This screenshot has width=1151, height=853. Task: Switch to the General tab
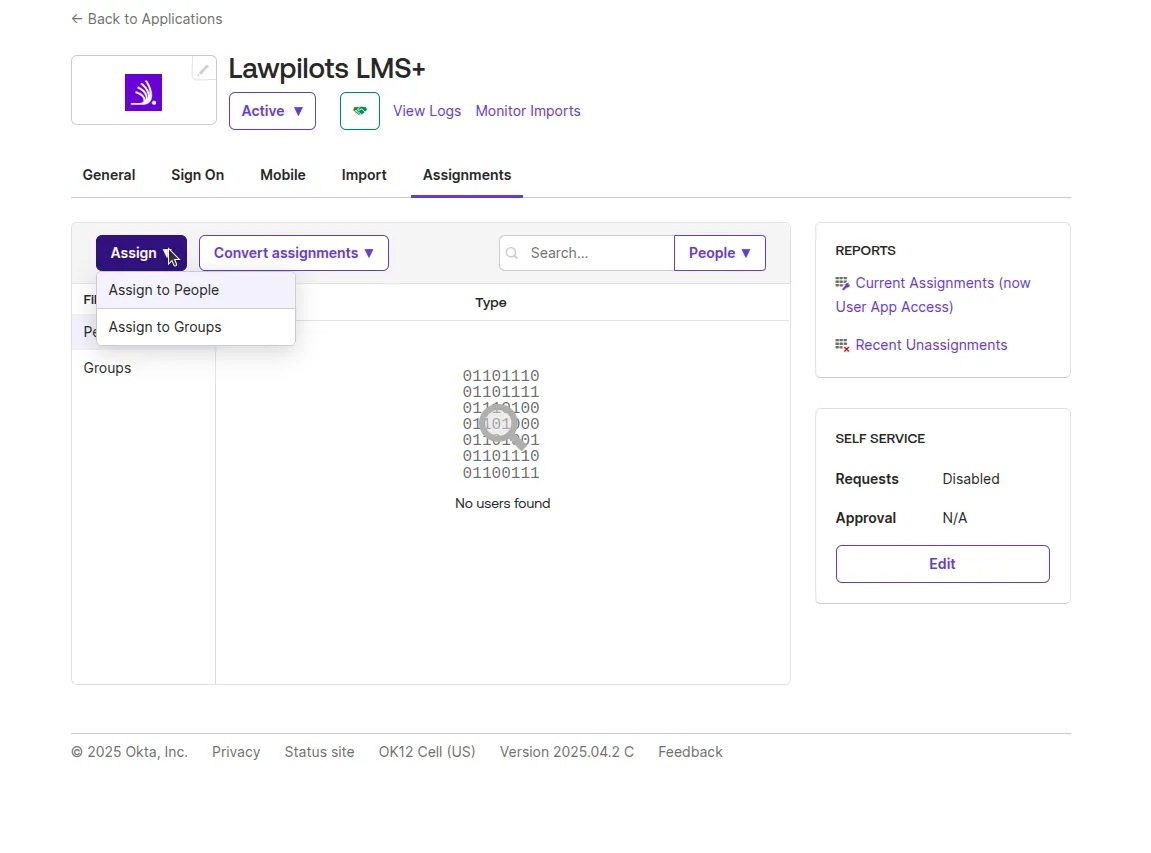tap(109, 175)
